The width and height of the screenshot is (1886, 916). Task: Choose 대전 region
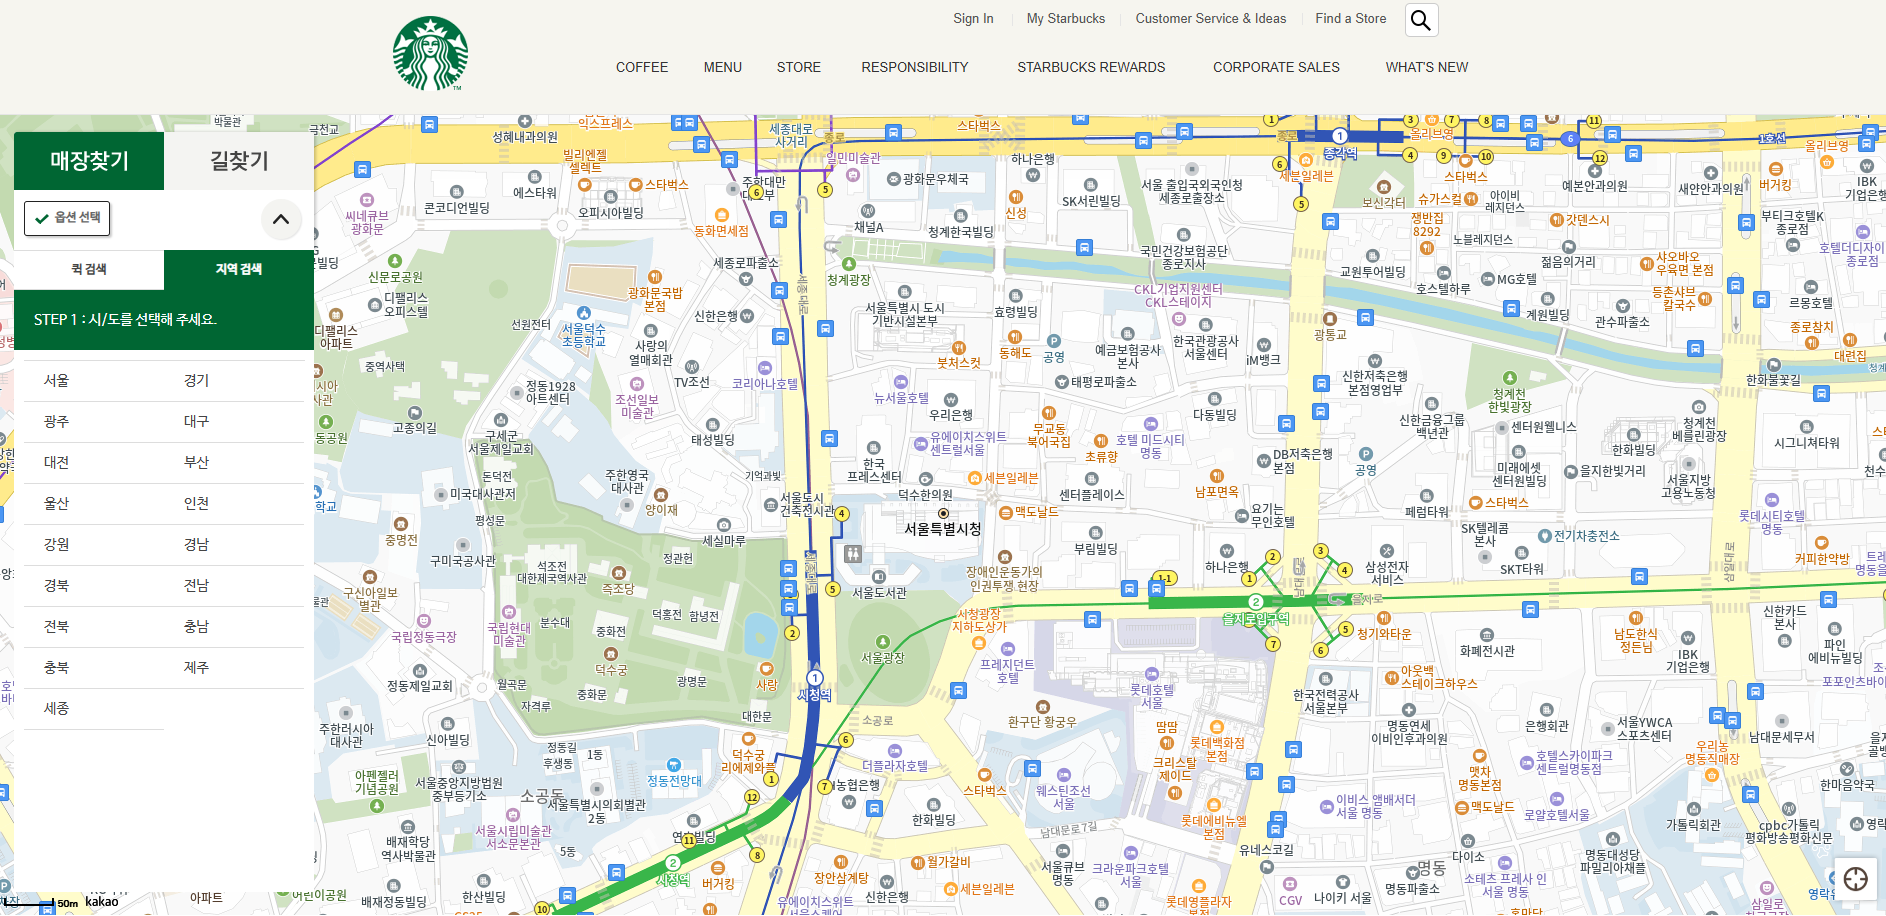coord(57,463)
